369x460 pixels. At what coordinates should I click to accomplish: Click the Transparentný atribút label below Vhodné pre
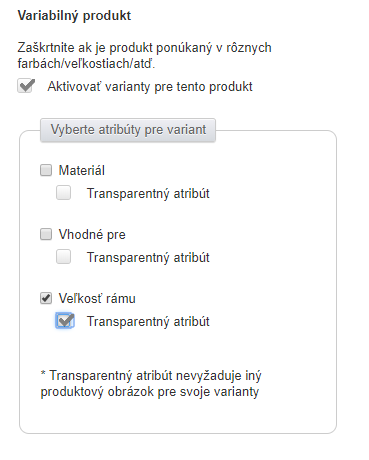[148, 258]
